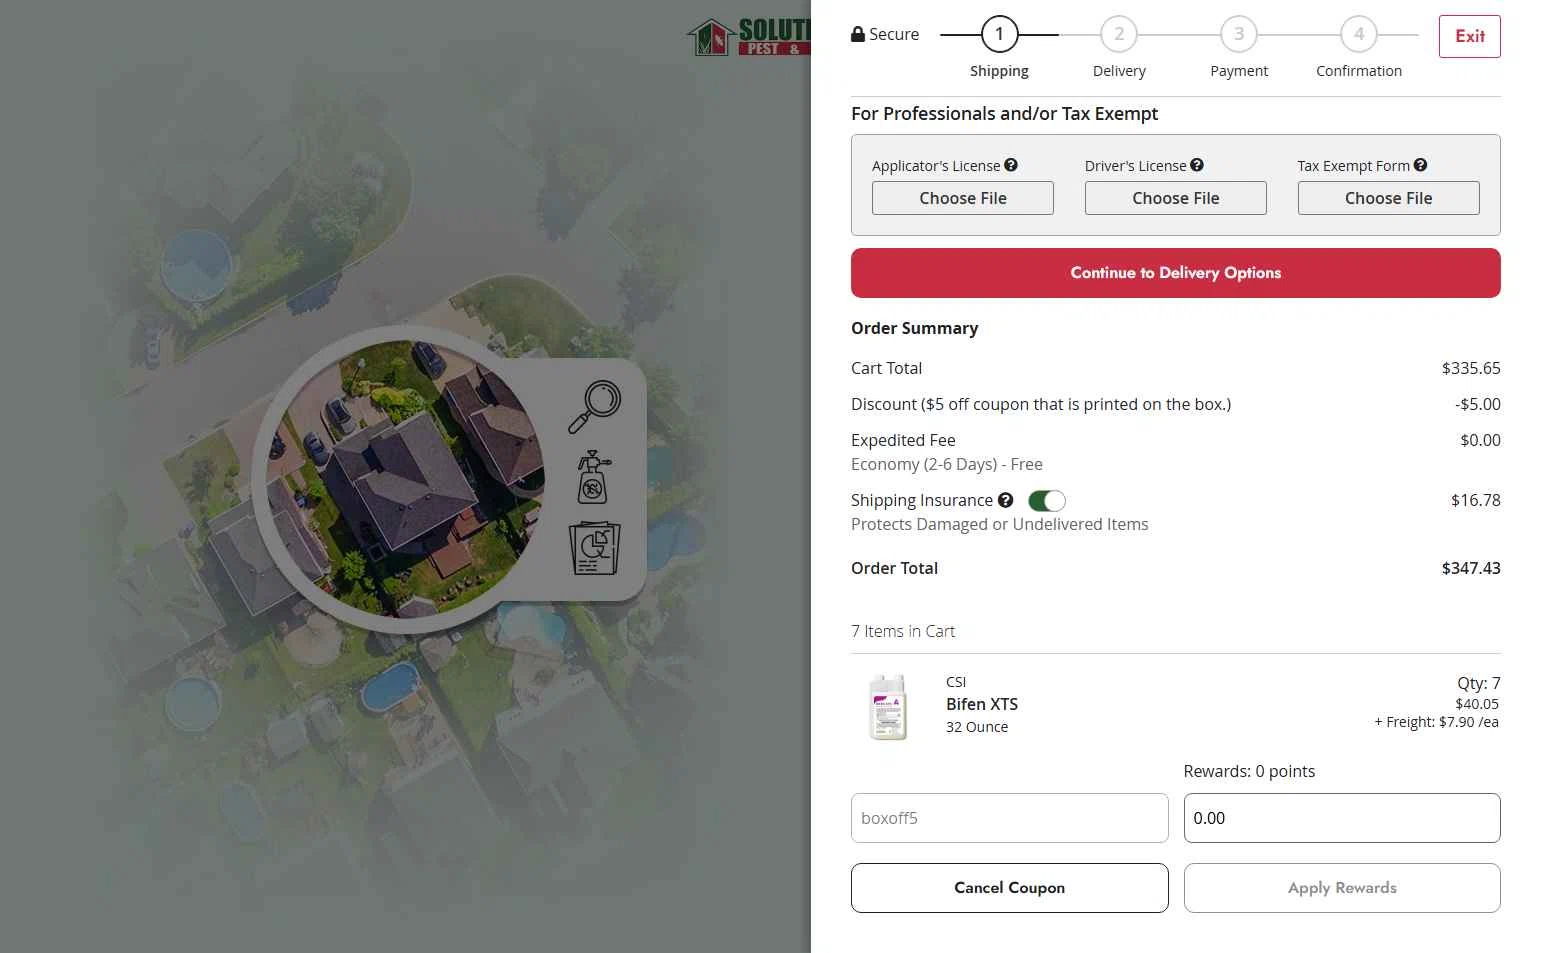The image size is (1541, 953).
Task: Click Continue to Delivery Options
Action: [1176, 273]
